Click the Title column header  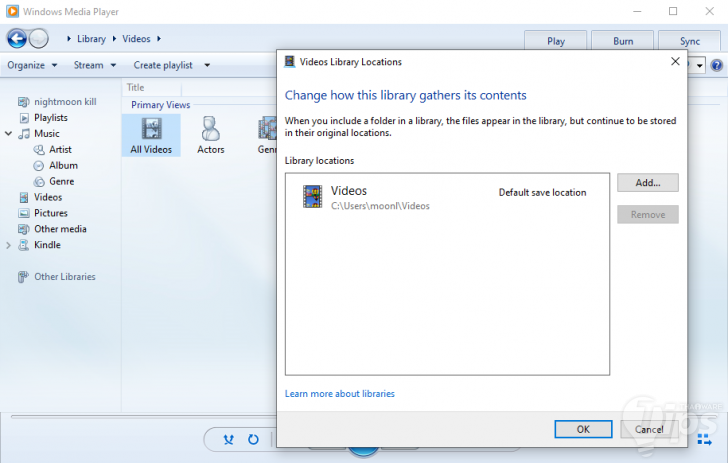click(151, 87)
